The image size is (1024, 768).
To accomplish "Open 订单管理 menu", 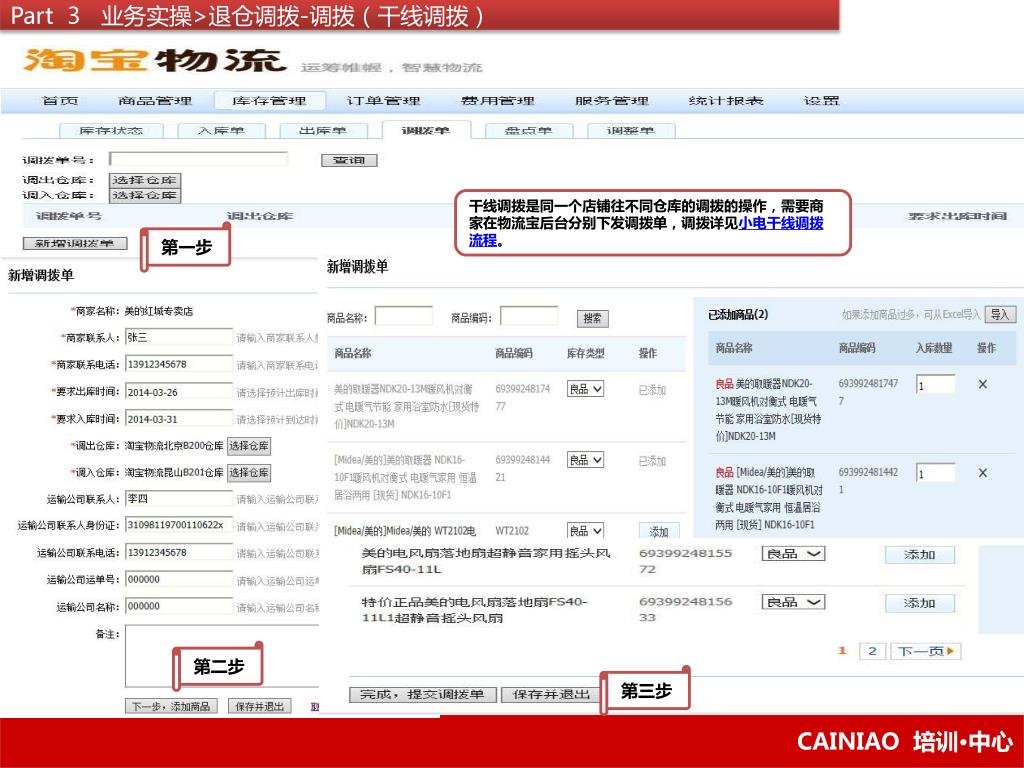I will (x=383, y=101).
